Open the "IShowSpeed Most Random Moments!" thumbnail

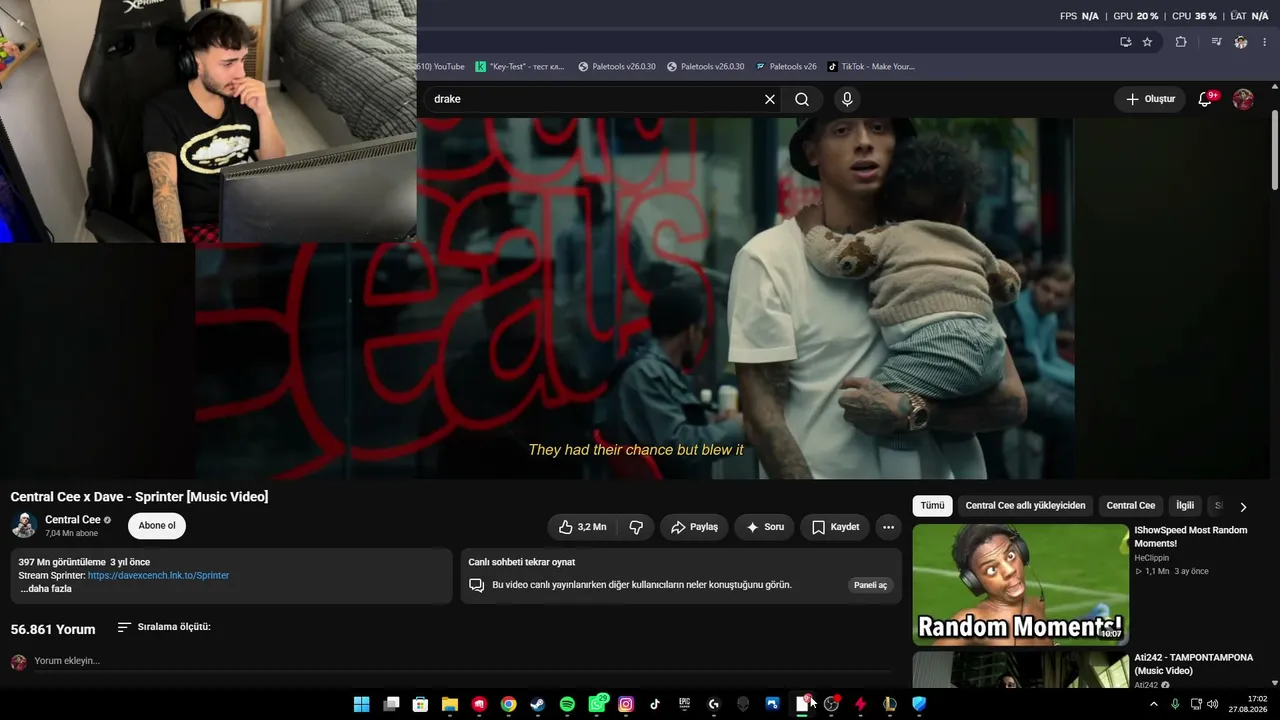pos(1021,585)
